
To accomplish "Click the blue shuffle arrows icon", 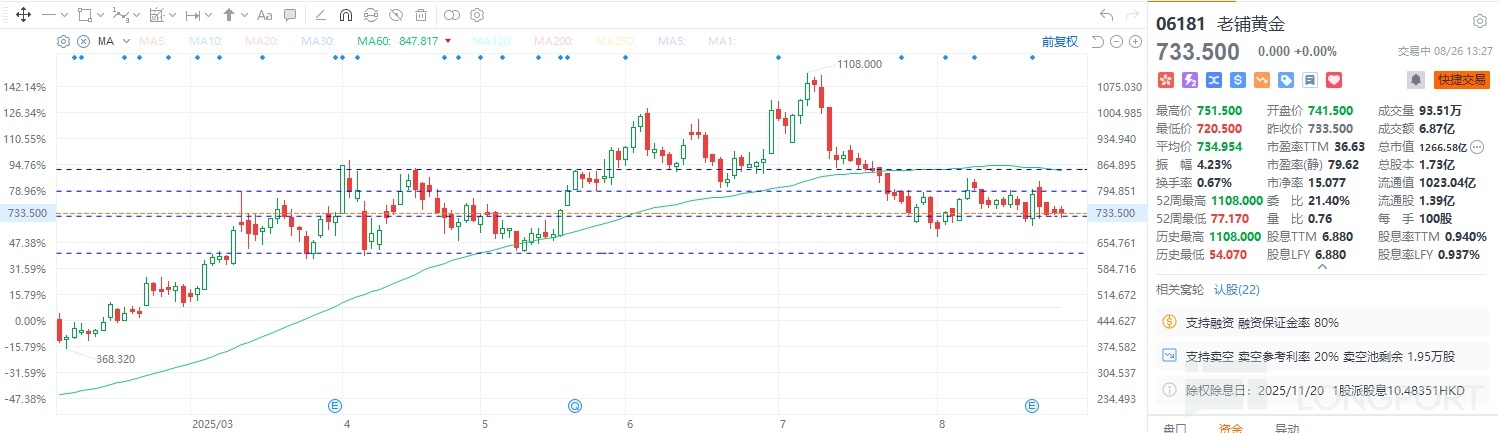I will click(x=1214, y=80).
